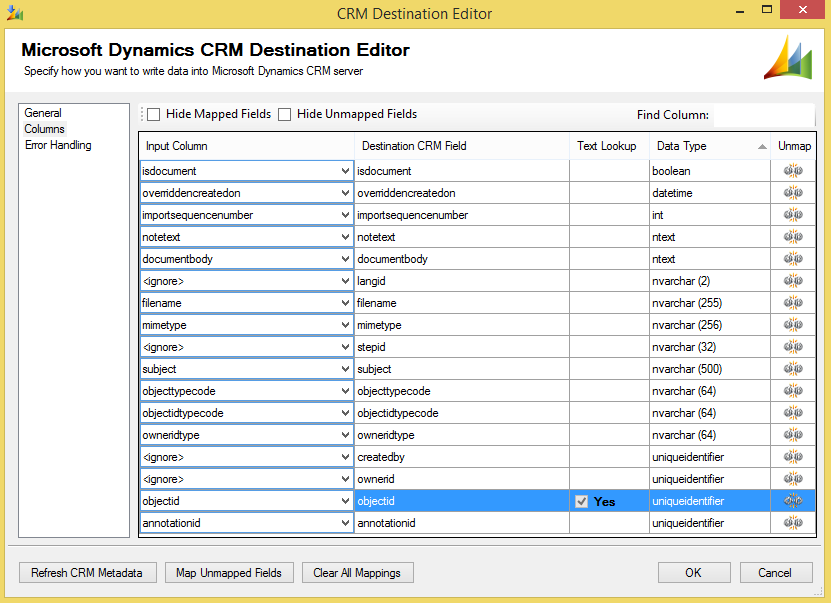Click the unmap icon for owneridtype row
Viewport: 831px width, 603px height.
pos(793,435)
